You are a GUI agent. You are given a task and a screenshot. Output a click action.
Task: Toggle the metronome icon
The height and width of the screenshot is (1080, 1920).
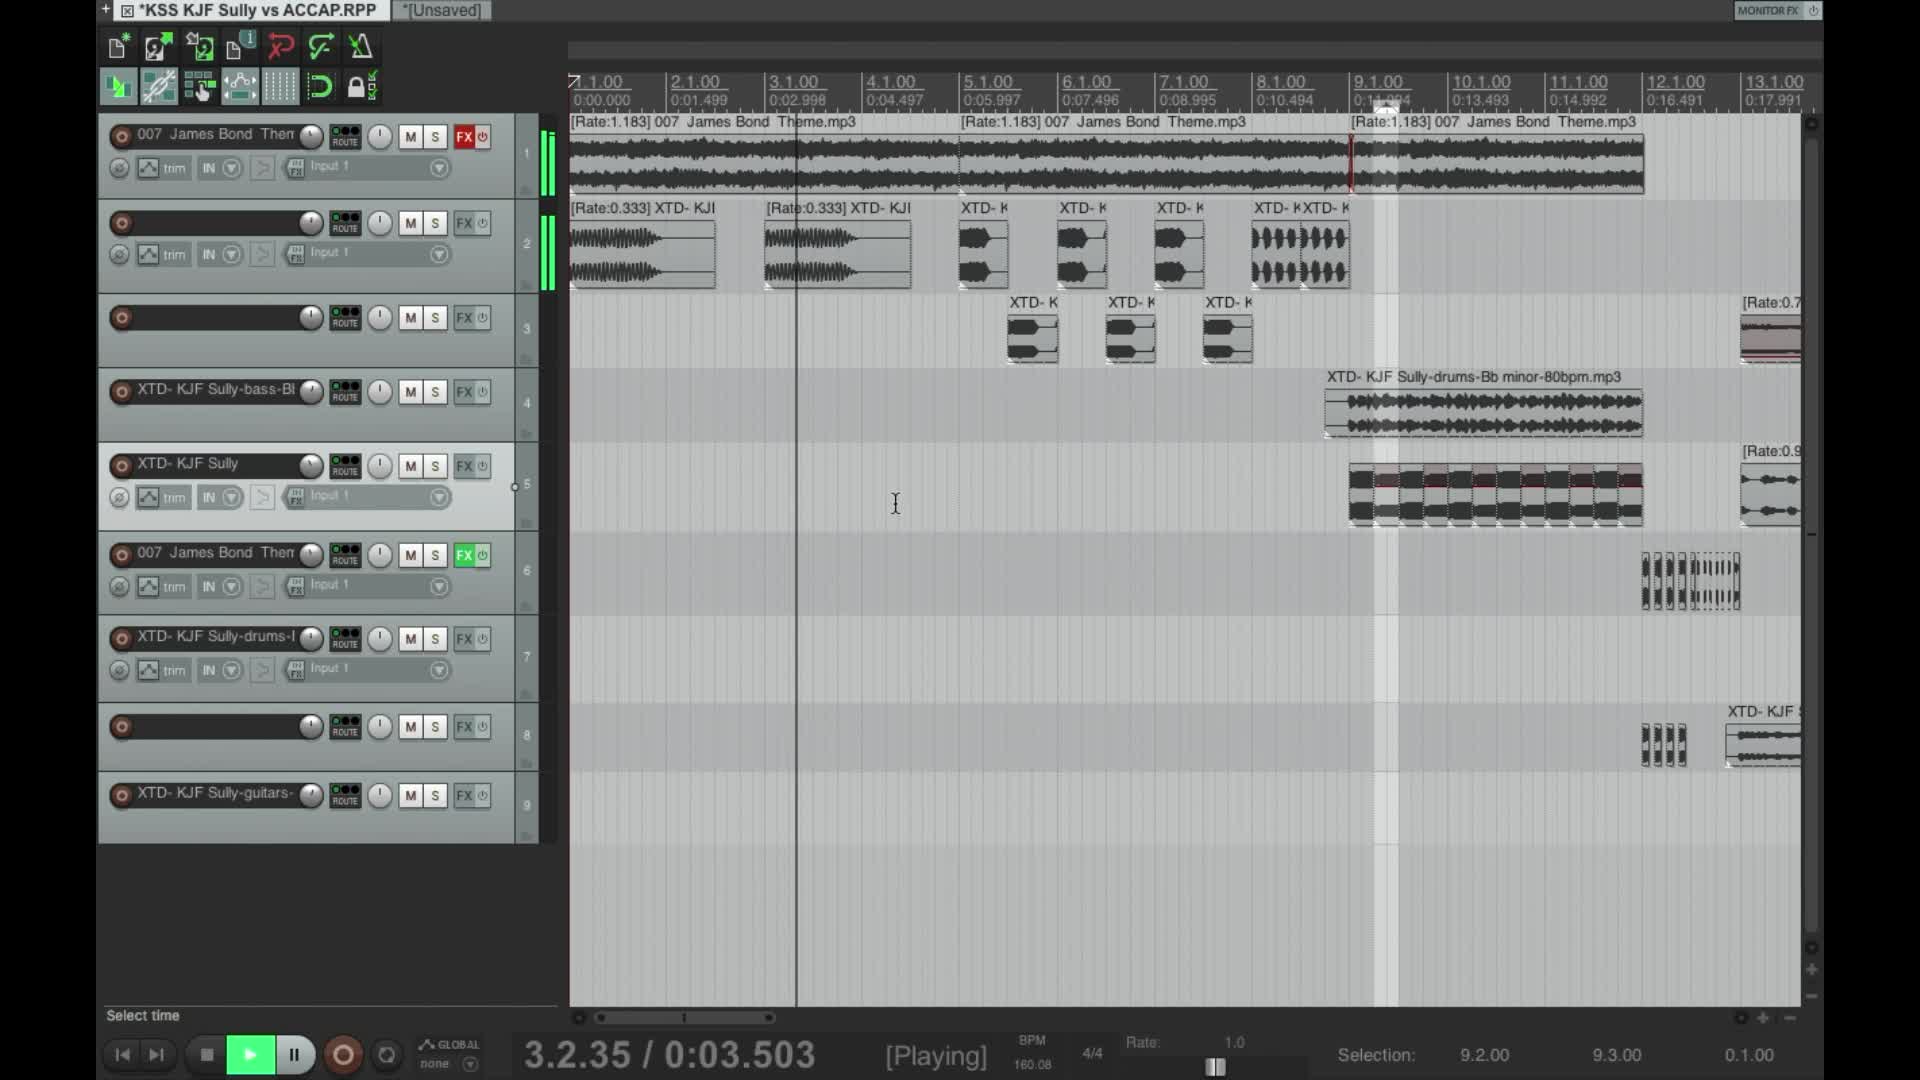pyautogui.click(x=361, y=47)
